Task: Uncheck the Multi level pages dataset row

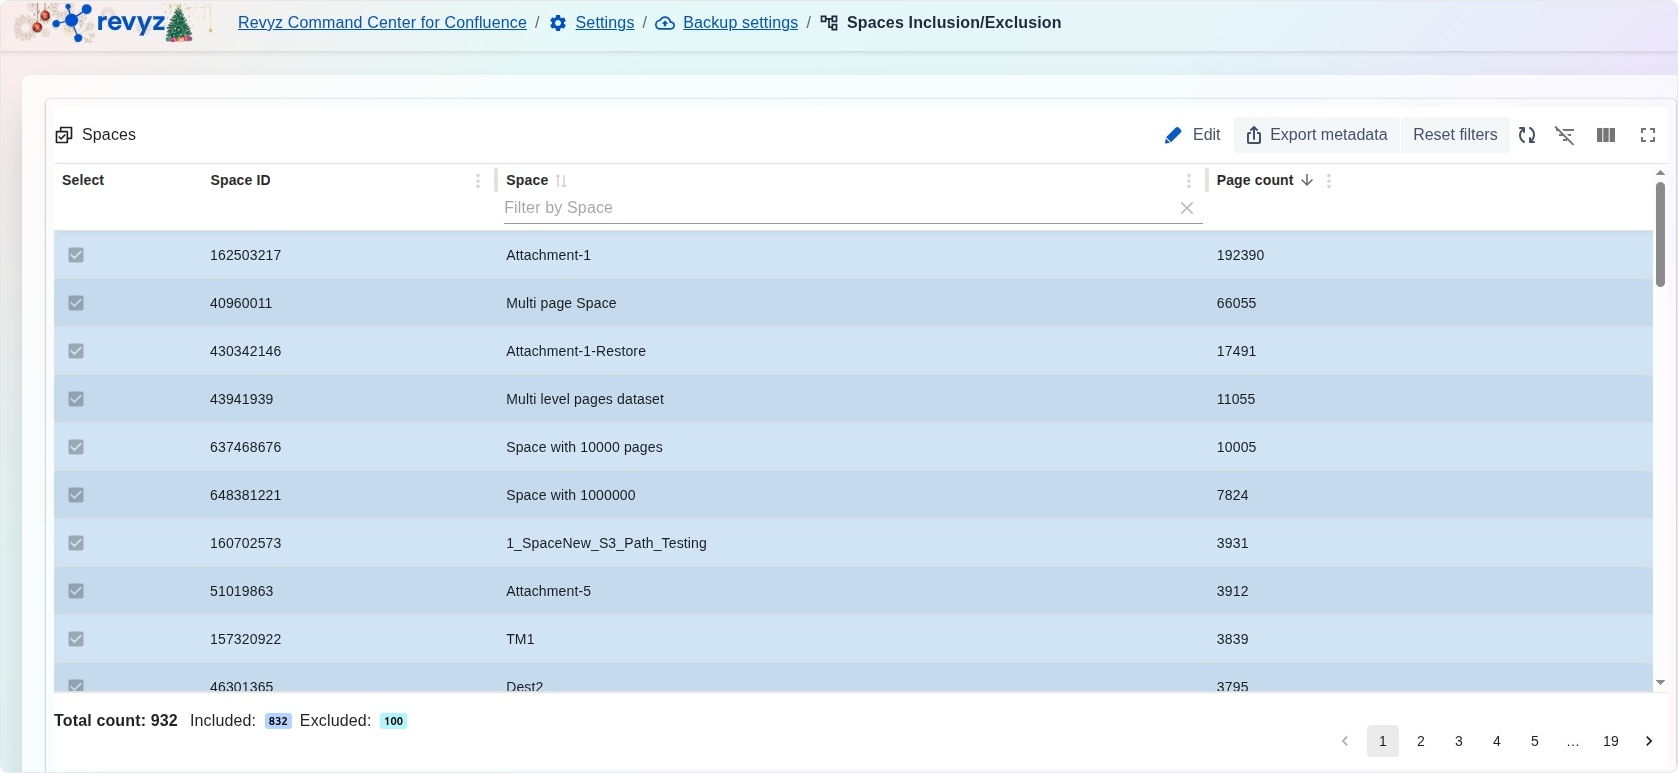Action: tap(76, 399)
